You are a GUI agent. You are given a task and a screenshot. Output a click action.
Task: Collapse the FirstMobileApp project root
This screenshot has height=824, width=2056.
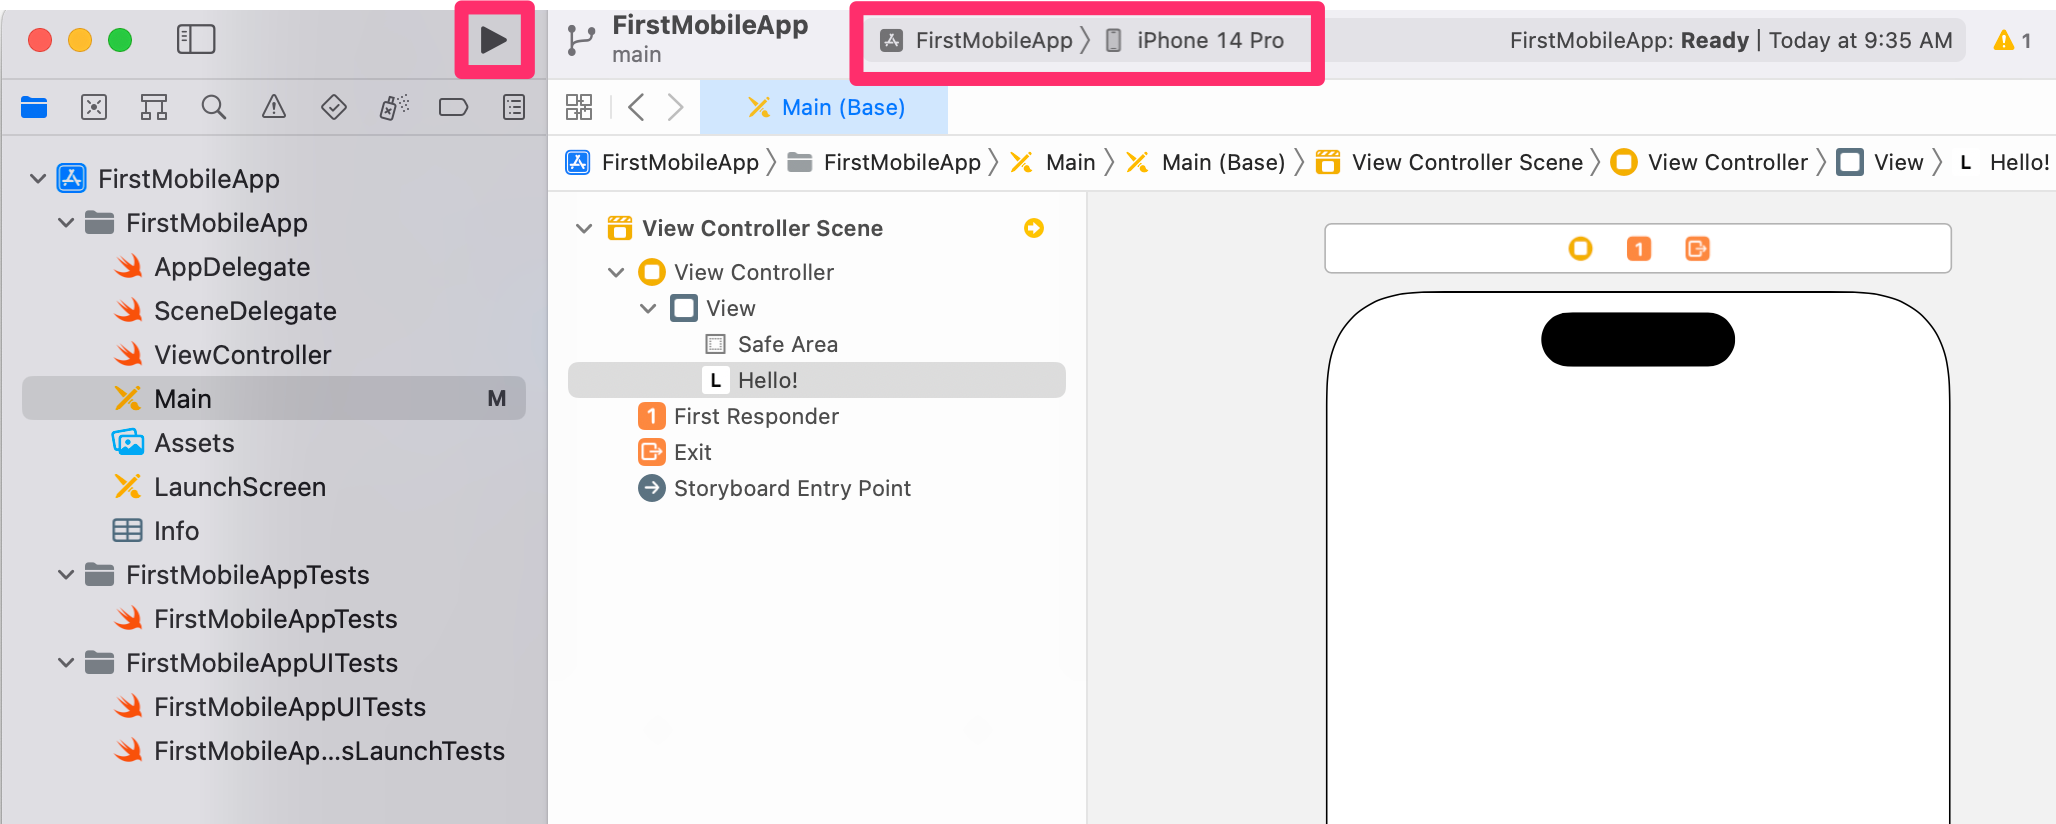(x=38, y=179)
